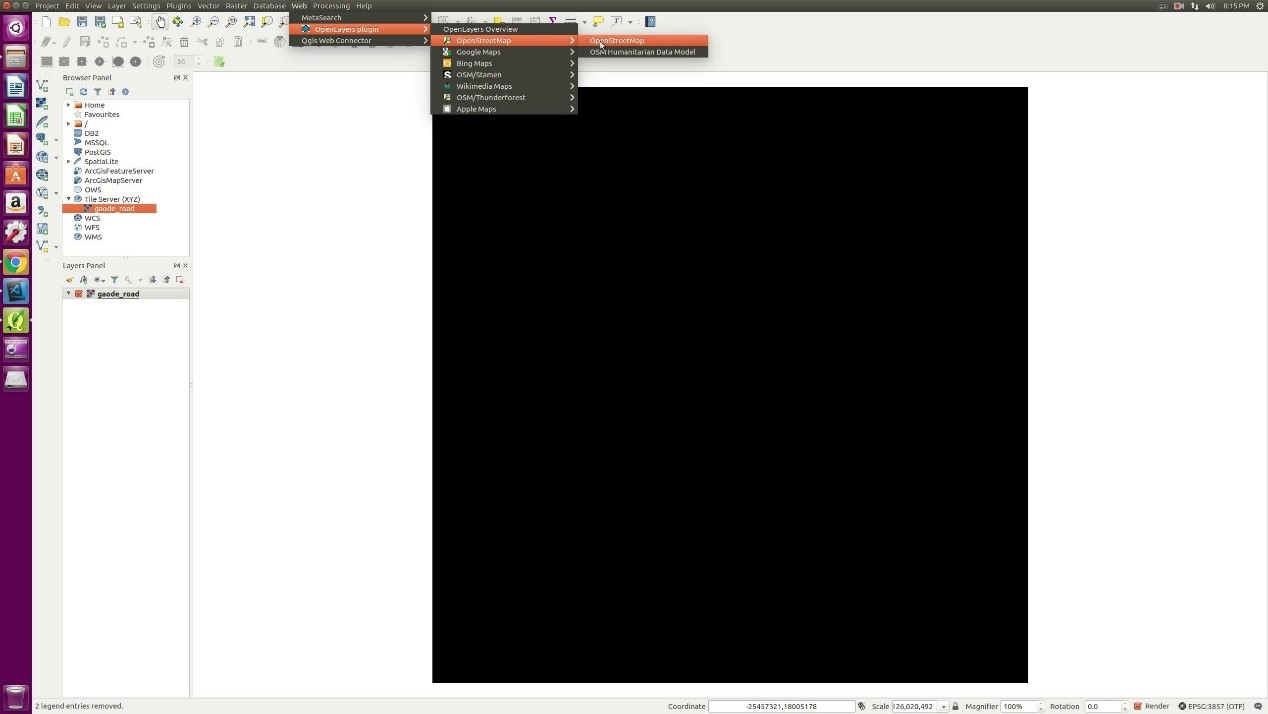Open the Google Maps submenu
The height and width of the screenshot is (714, 1268).
pos(478,52)
